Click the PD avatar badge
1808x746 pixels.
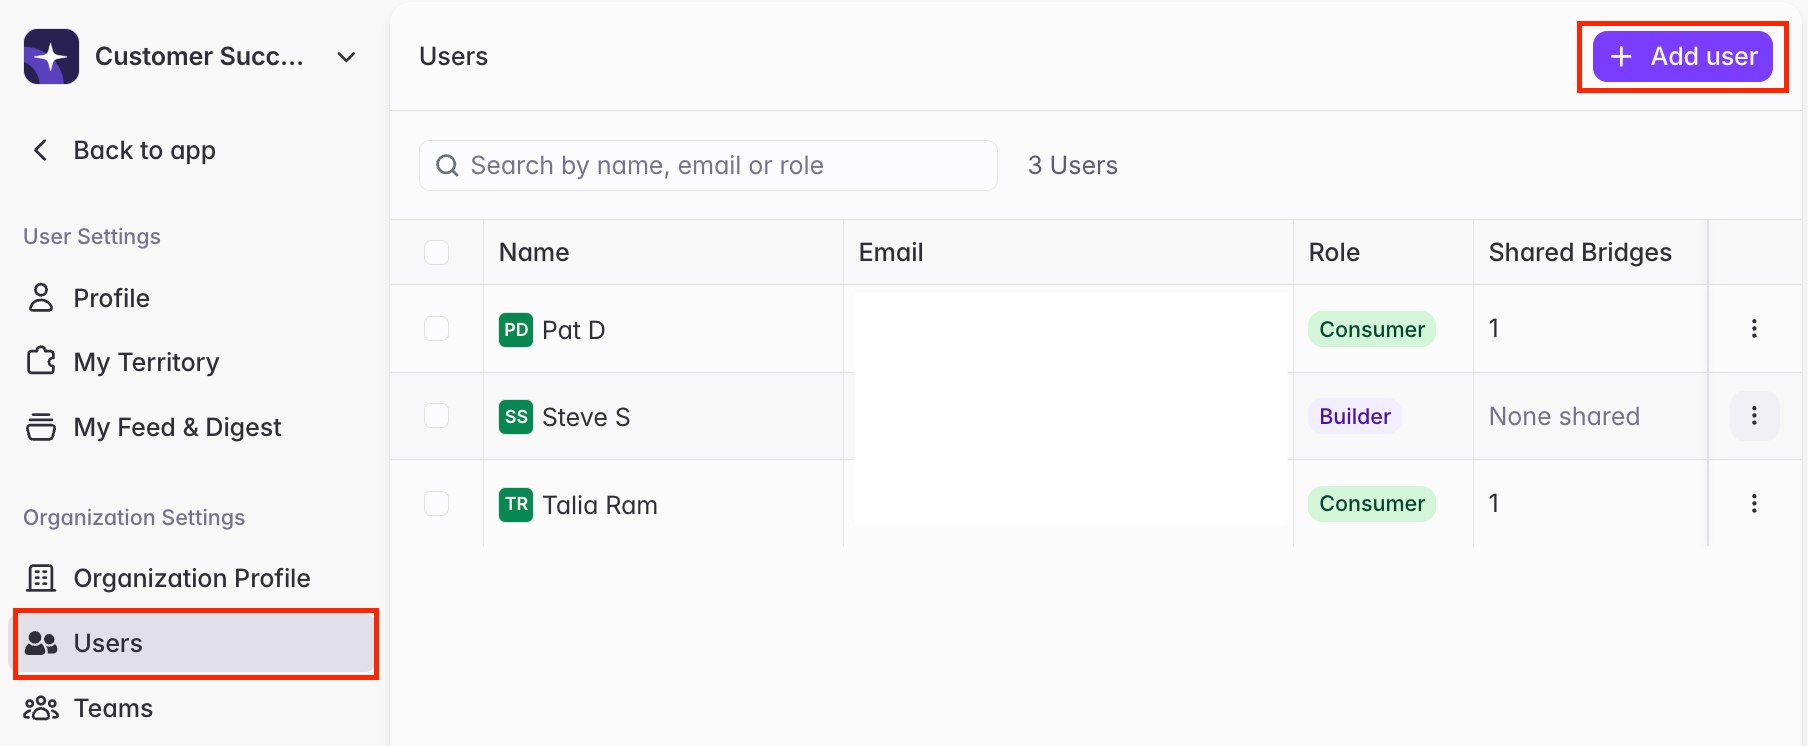516,330
